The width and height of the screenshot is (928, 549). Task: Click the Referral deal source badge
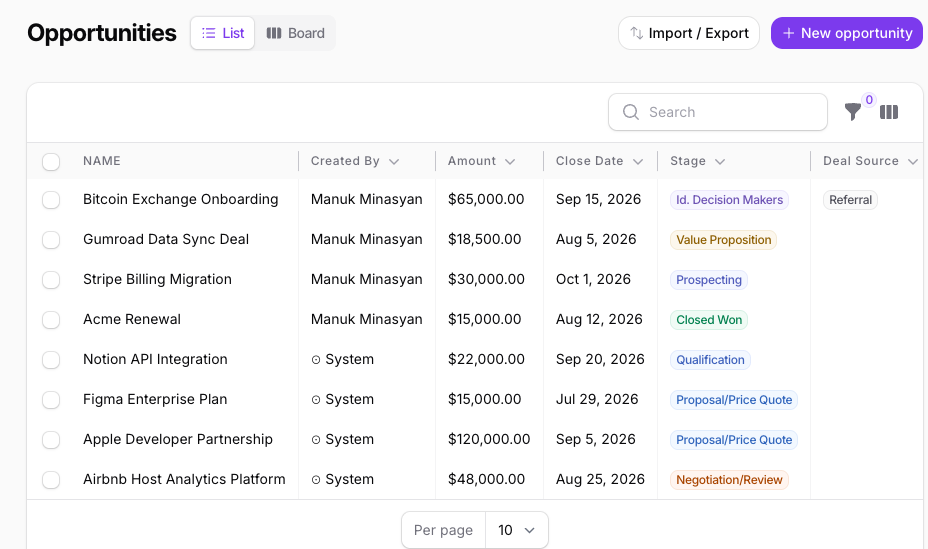[850, 200]
